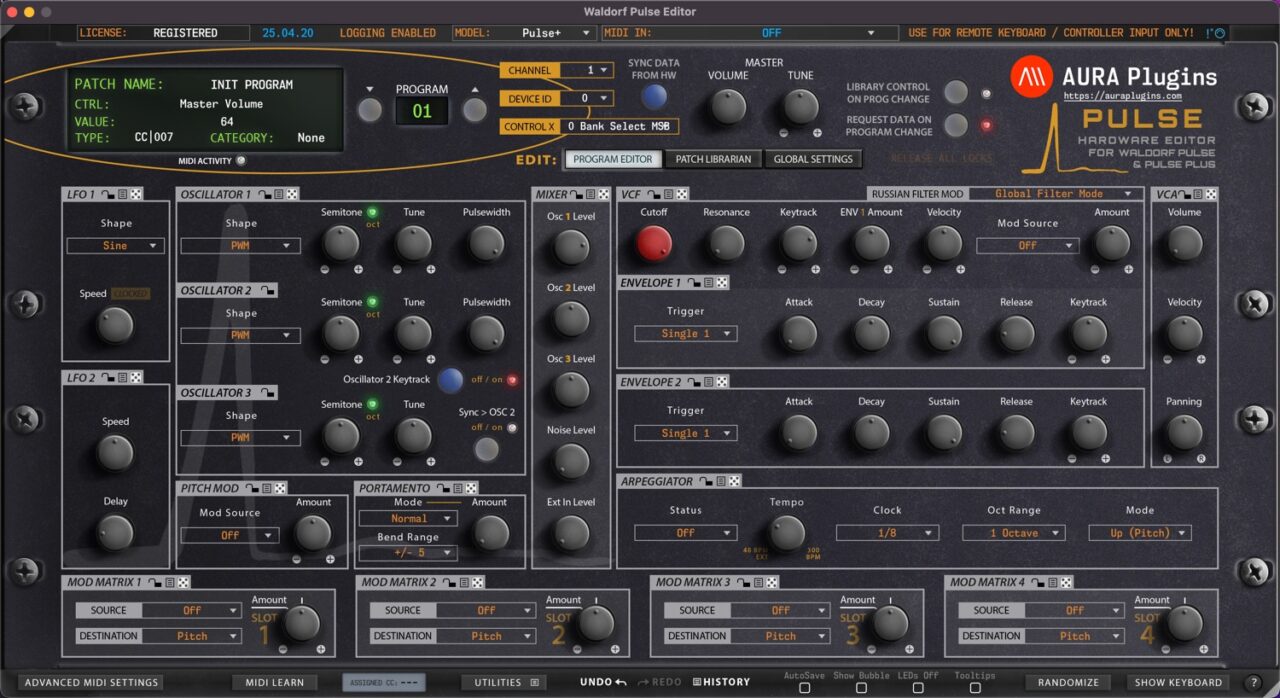
Task: Click the Undo arrow button
Action: (604, 682)
